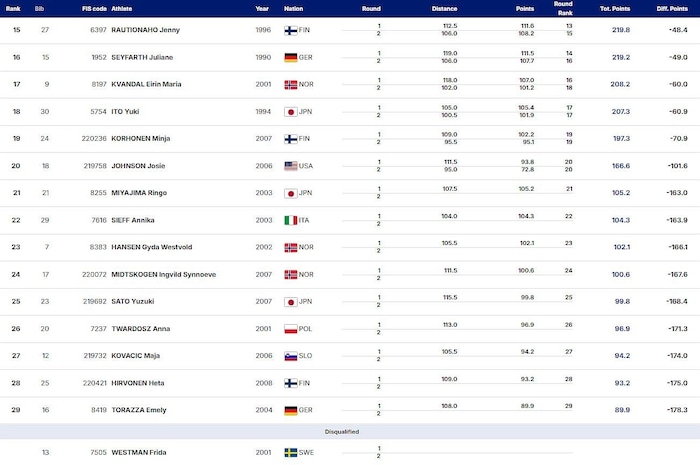Click the Norway flag in KVANDAL Eirin Maria's row

tap(291, 85)
